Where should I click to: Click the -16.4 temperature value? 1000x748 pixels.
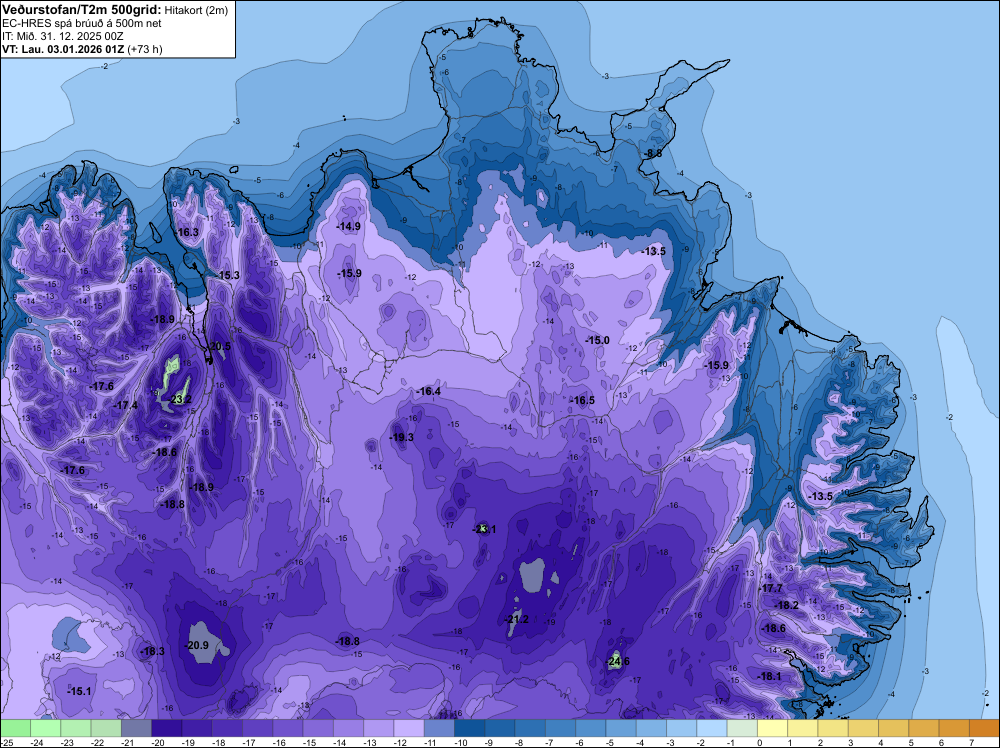[429, 392]
